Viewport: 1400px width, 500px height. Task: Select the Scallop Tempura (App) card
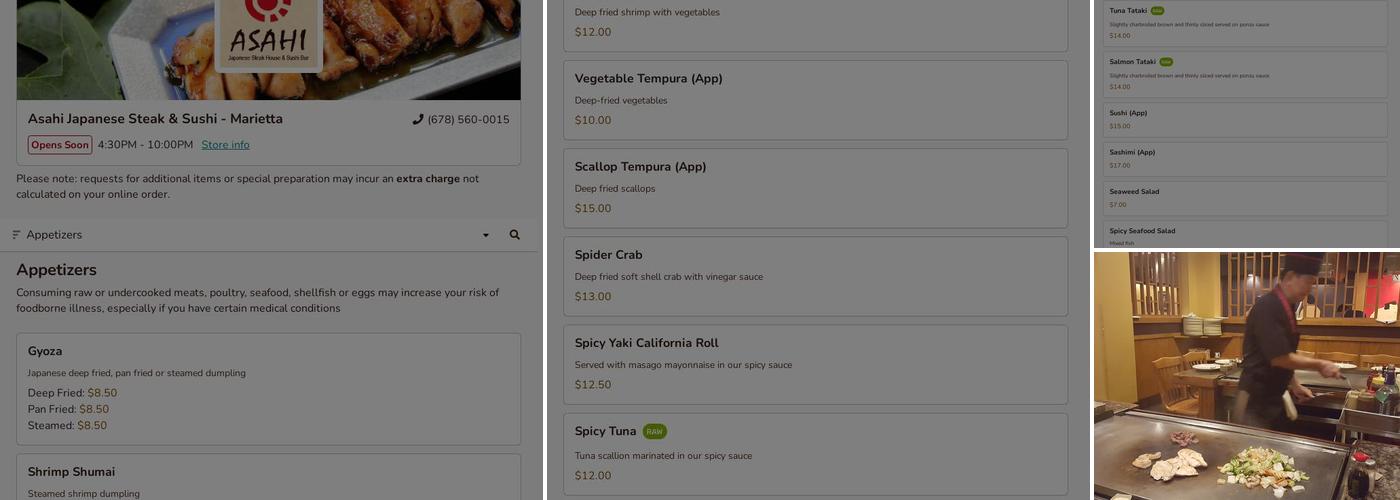(x=815, y=187)
